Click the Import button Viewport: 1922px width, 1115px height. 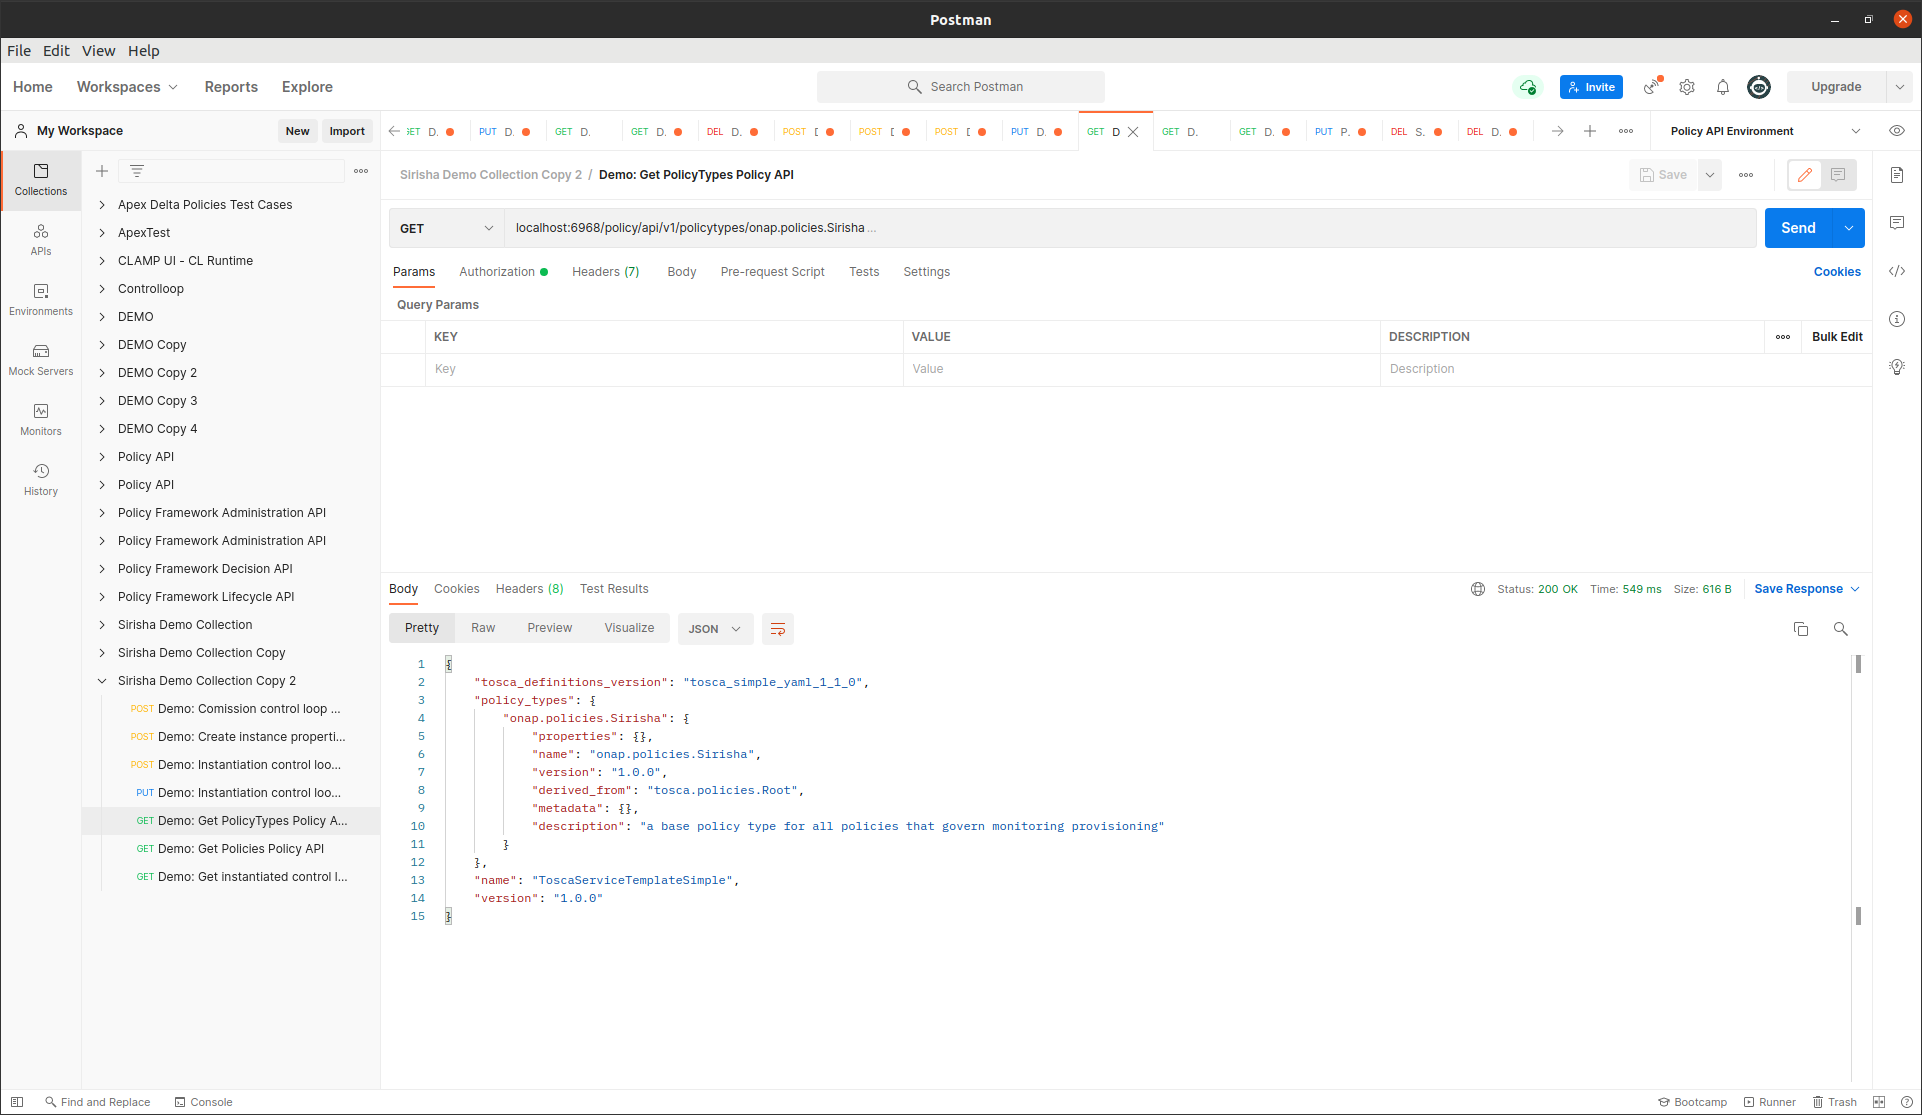click(x=347, y=131)
